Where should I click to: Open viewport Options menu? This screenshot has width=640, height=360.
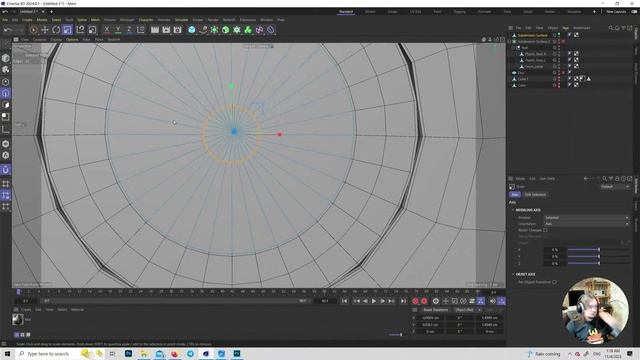[x=72, y=40]
